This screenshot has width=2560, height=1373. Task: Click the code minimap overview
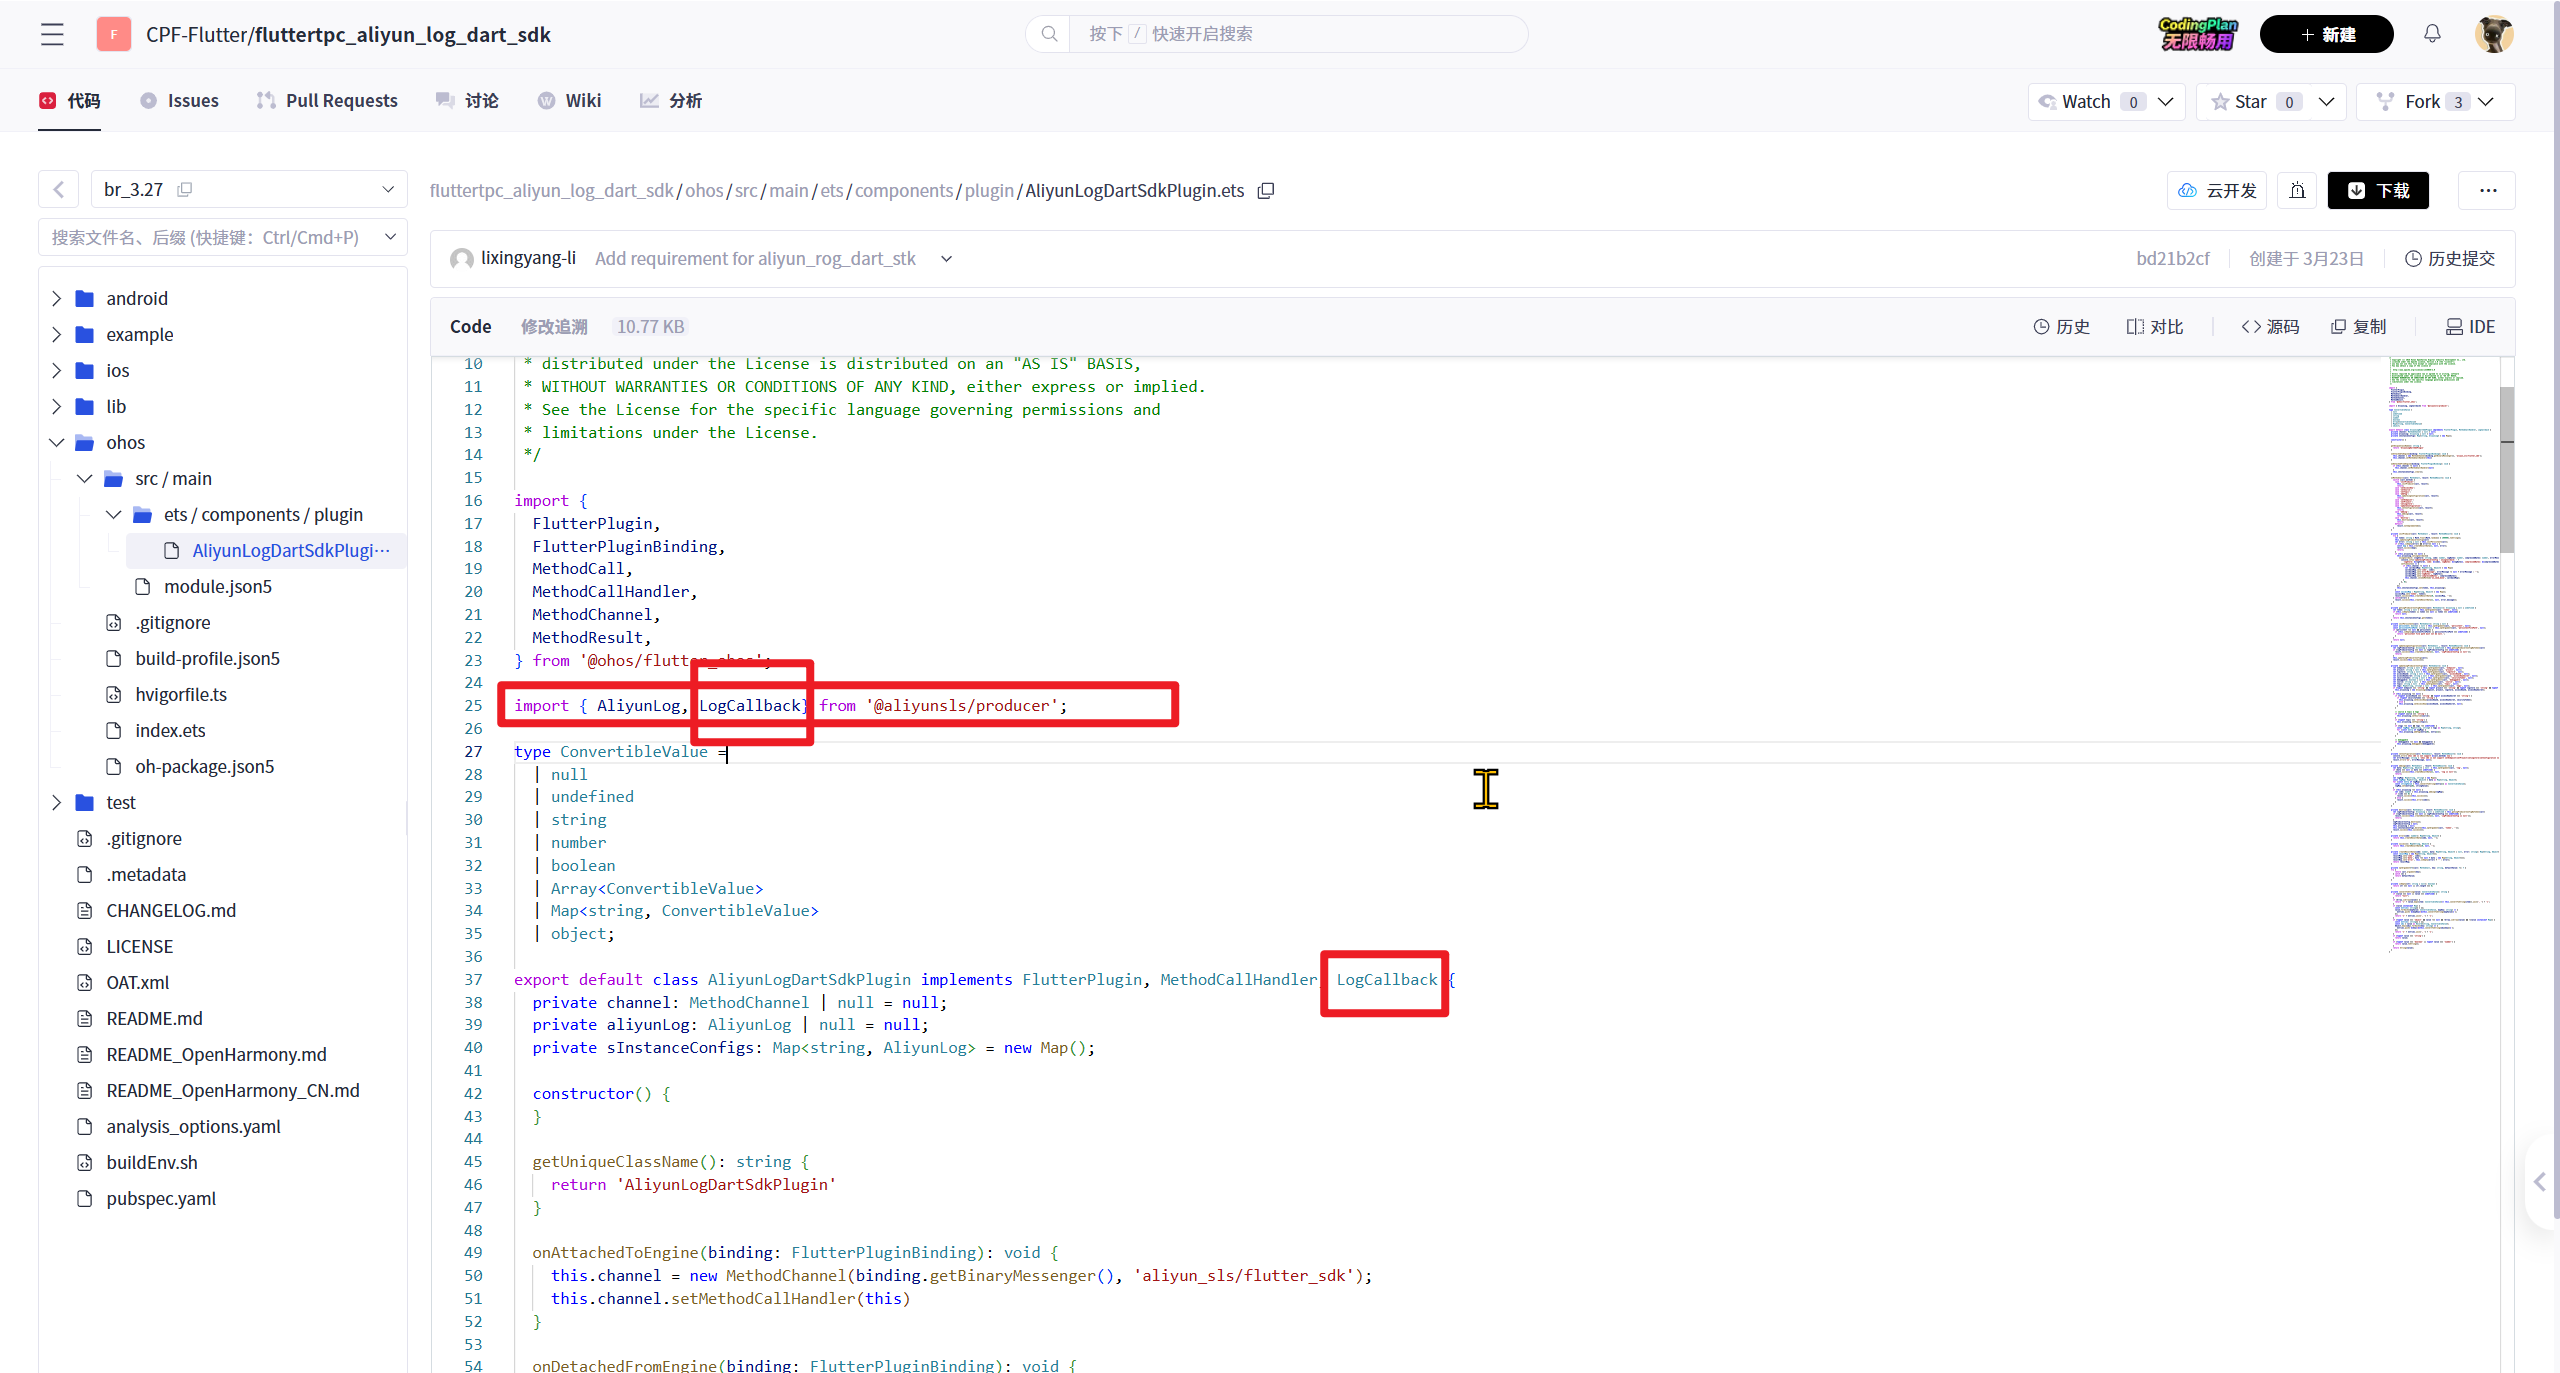pos(2444,655)
